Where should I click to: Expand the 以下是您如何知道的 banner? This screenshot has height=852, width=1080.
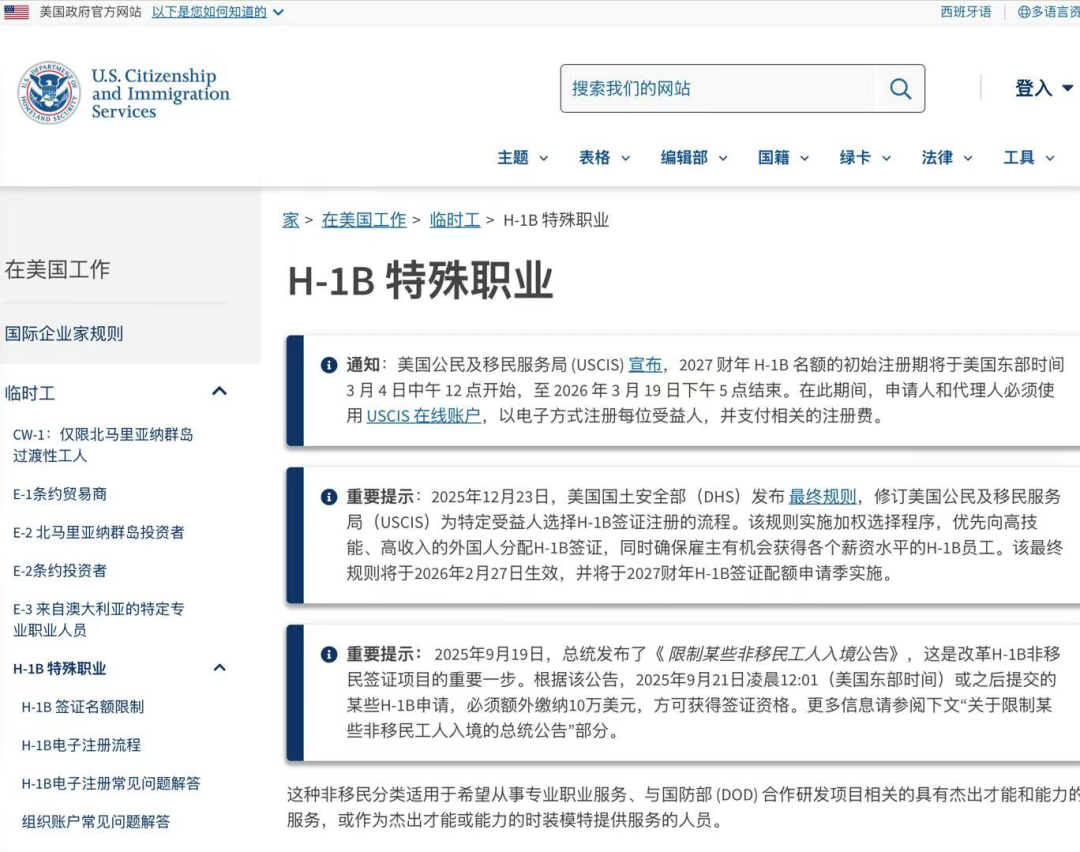(218, 12)
